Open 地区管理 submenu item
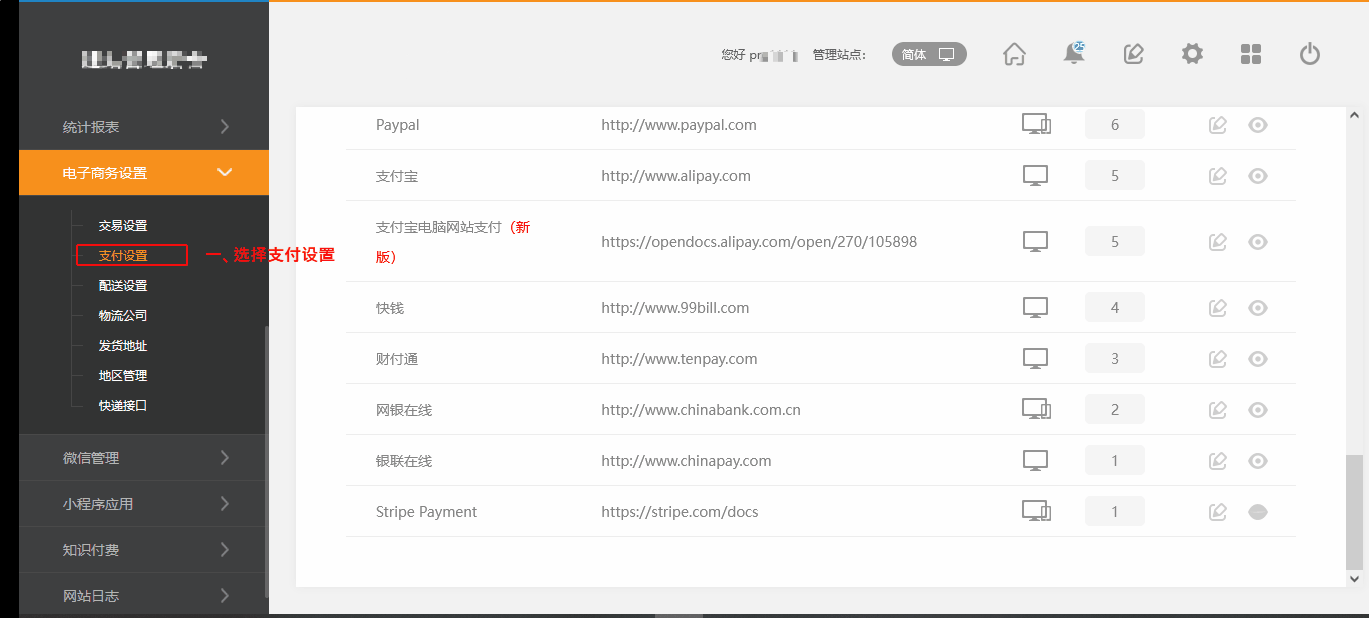The height and width of the screenshot is (618, 1369). (x=123, y=376)
